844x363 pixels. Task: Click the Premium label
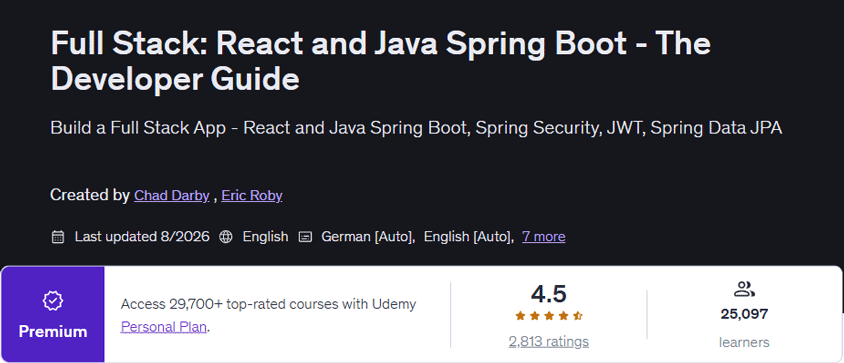point(53,331)
